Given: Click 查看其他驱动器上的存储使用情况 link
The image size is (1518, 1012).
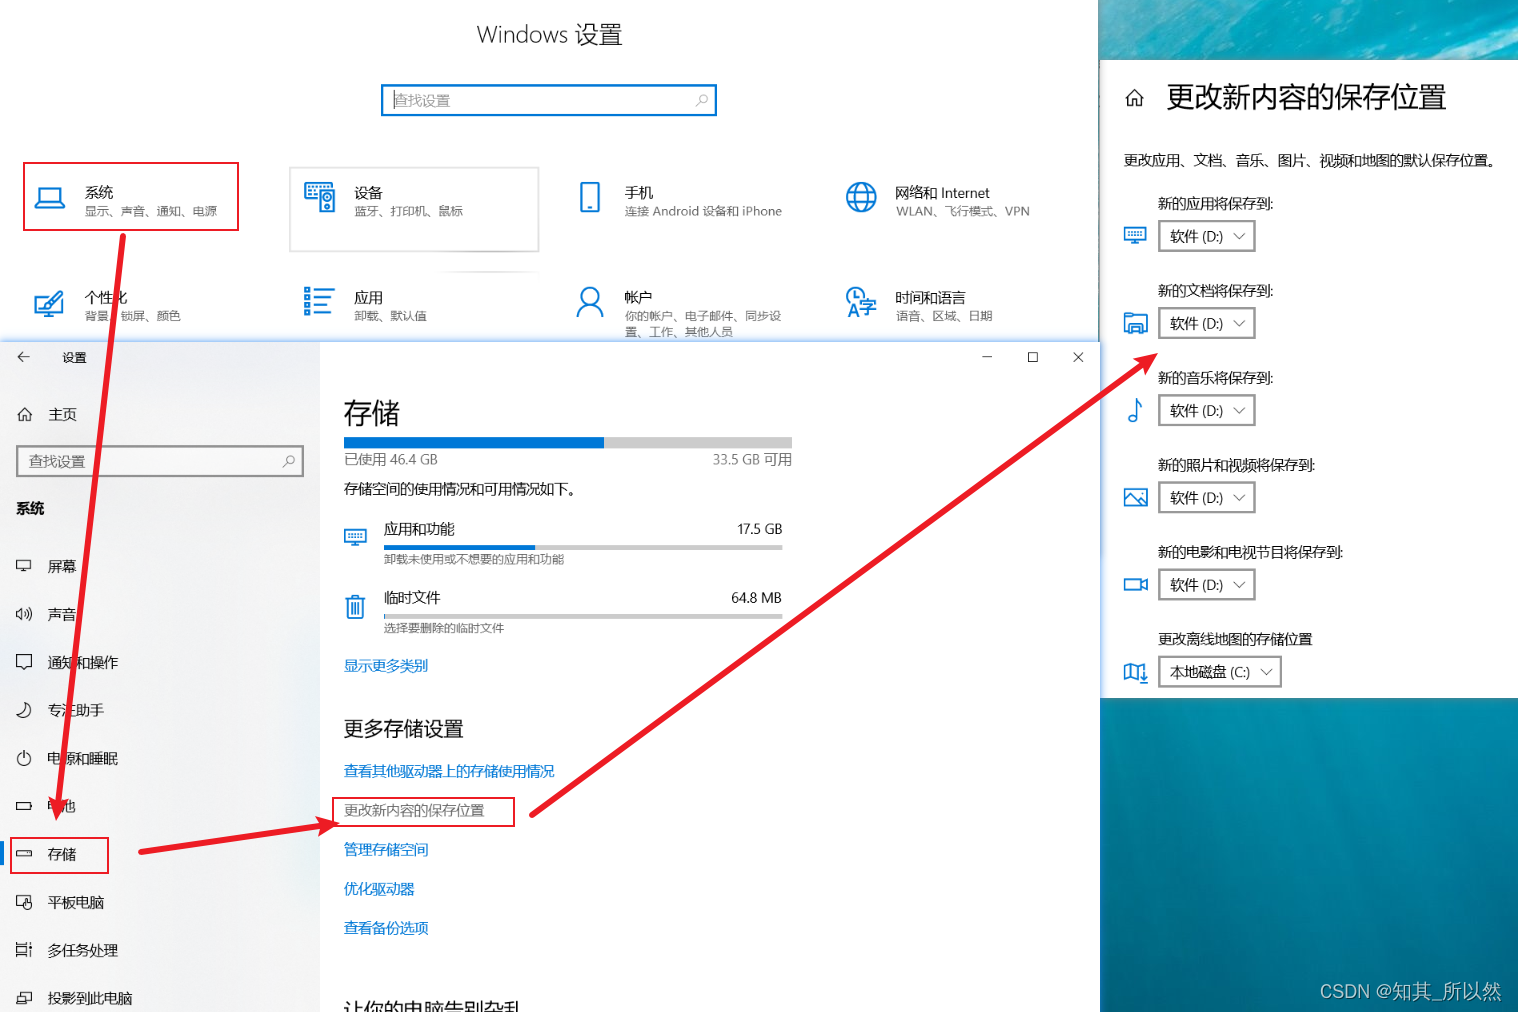Looking at the screenshot, I should point(449,771).
